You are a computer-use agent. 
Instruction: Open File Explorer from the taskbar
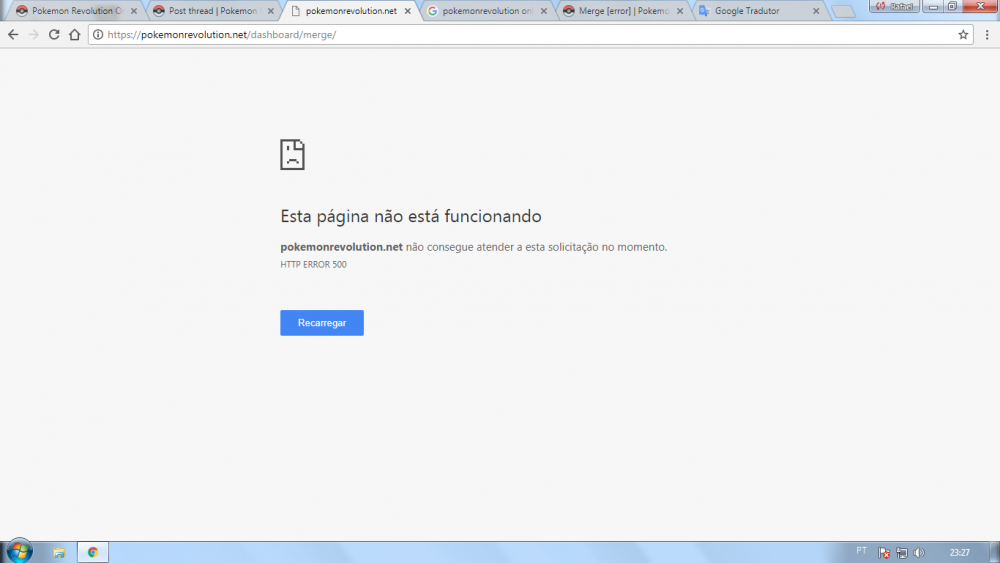(x=59, y=552)
